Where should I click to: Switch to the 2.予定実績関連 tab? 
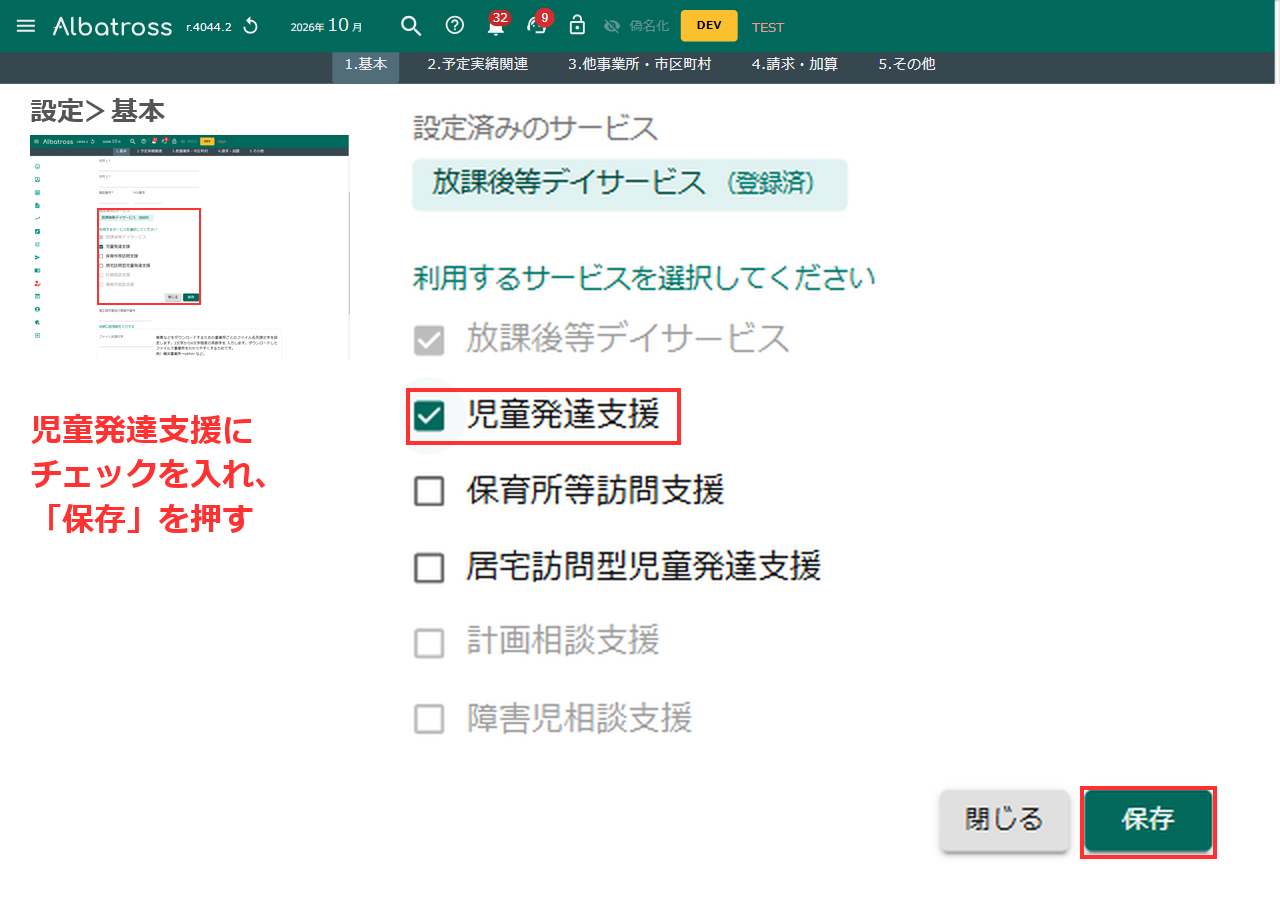(x=478, y=64)
